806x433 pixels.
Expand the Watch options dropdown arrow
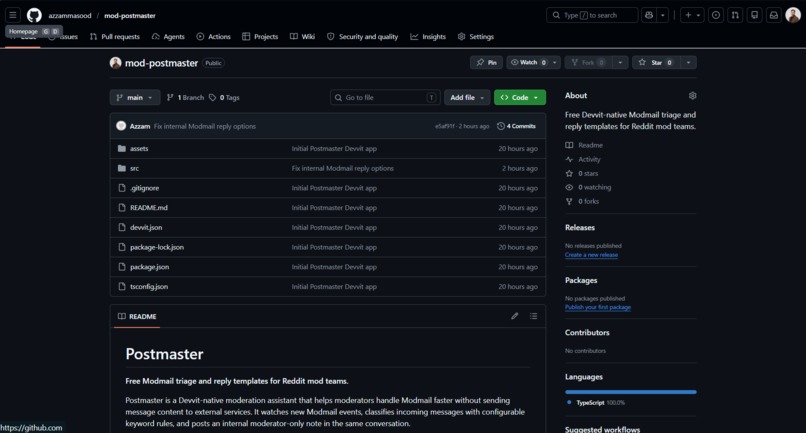tap(555, 62)
